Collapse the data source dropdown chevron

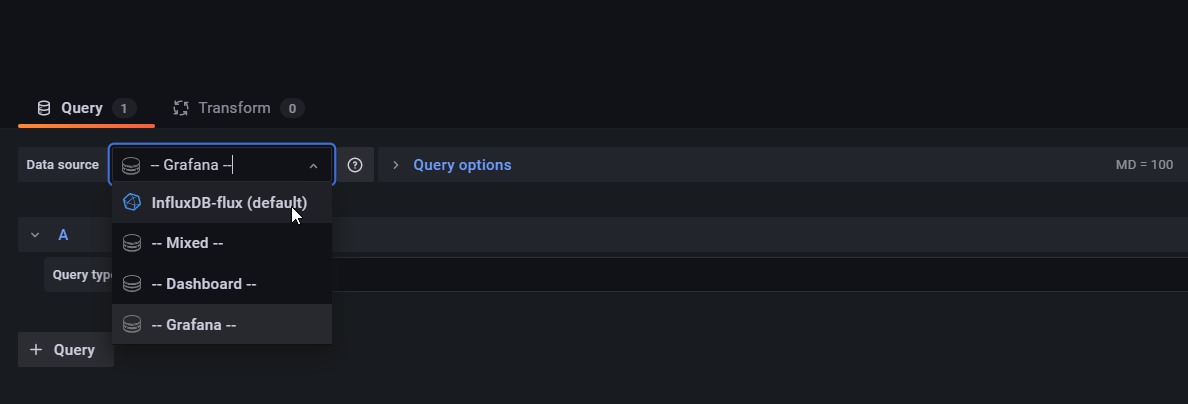(314, 165)
